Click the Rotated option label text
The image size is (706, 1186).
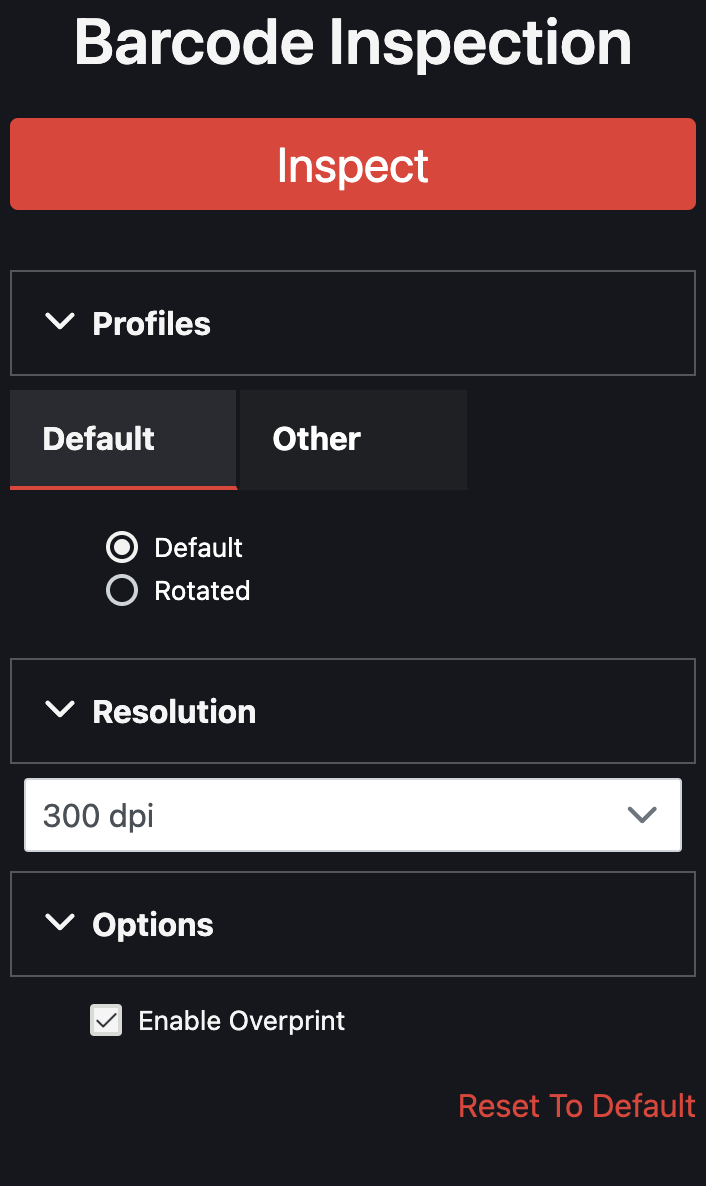pos(202,591)
